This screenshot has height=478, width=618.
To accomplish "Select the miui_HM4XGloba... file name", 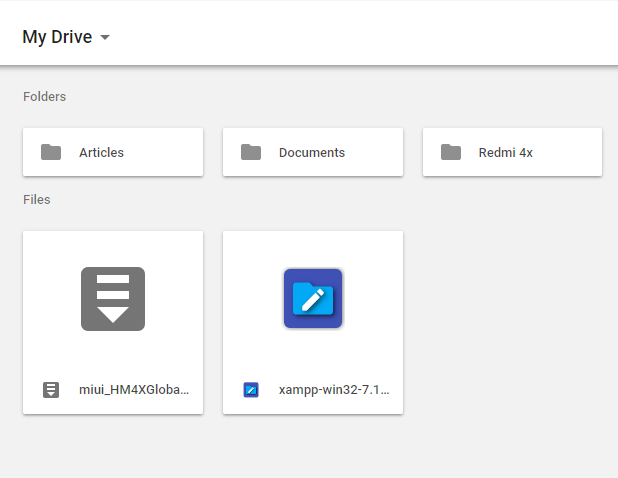I will [133, 390].
